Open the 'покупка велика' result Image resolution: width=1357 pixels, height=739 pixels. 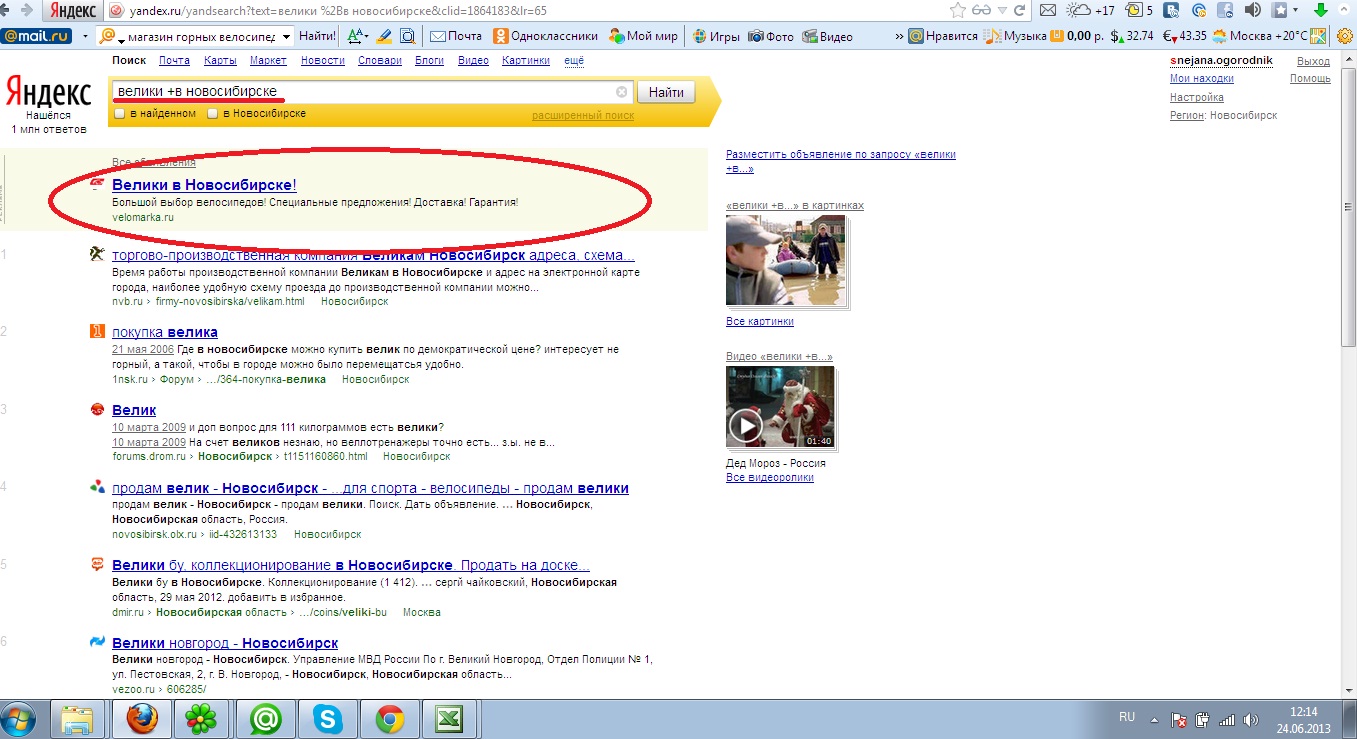coord(165,332)
